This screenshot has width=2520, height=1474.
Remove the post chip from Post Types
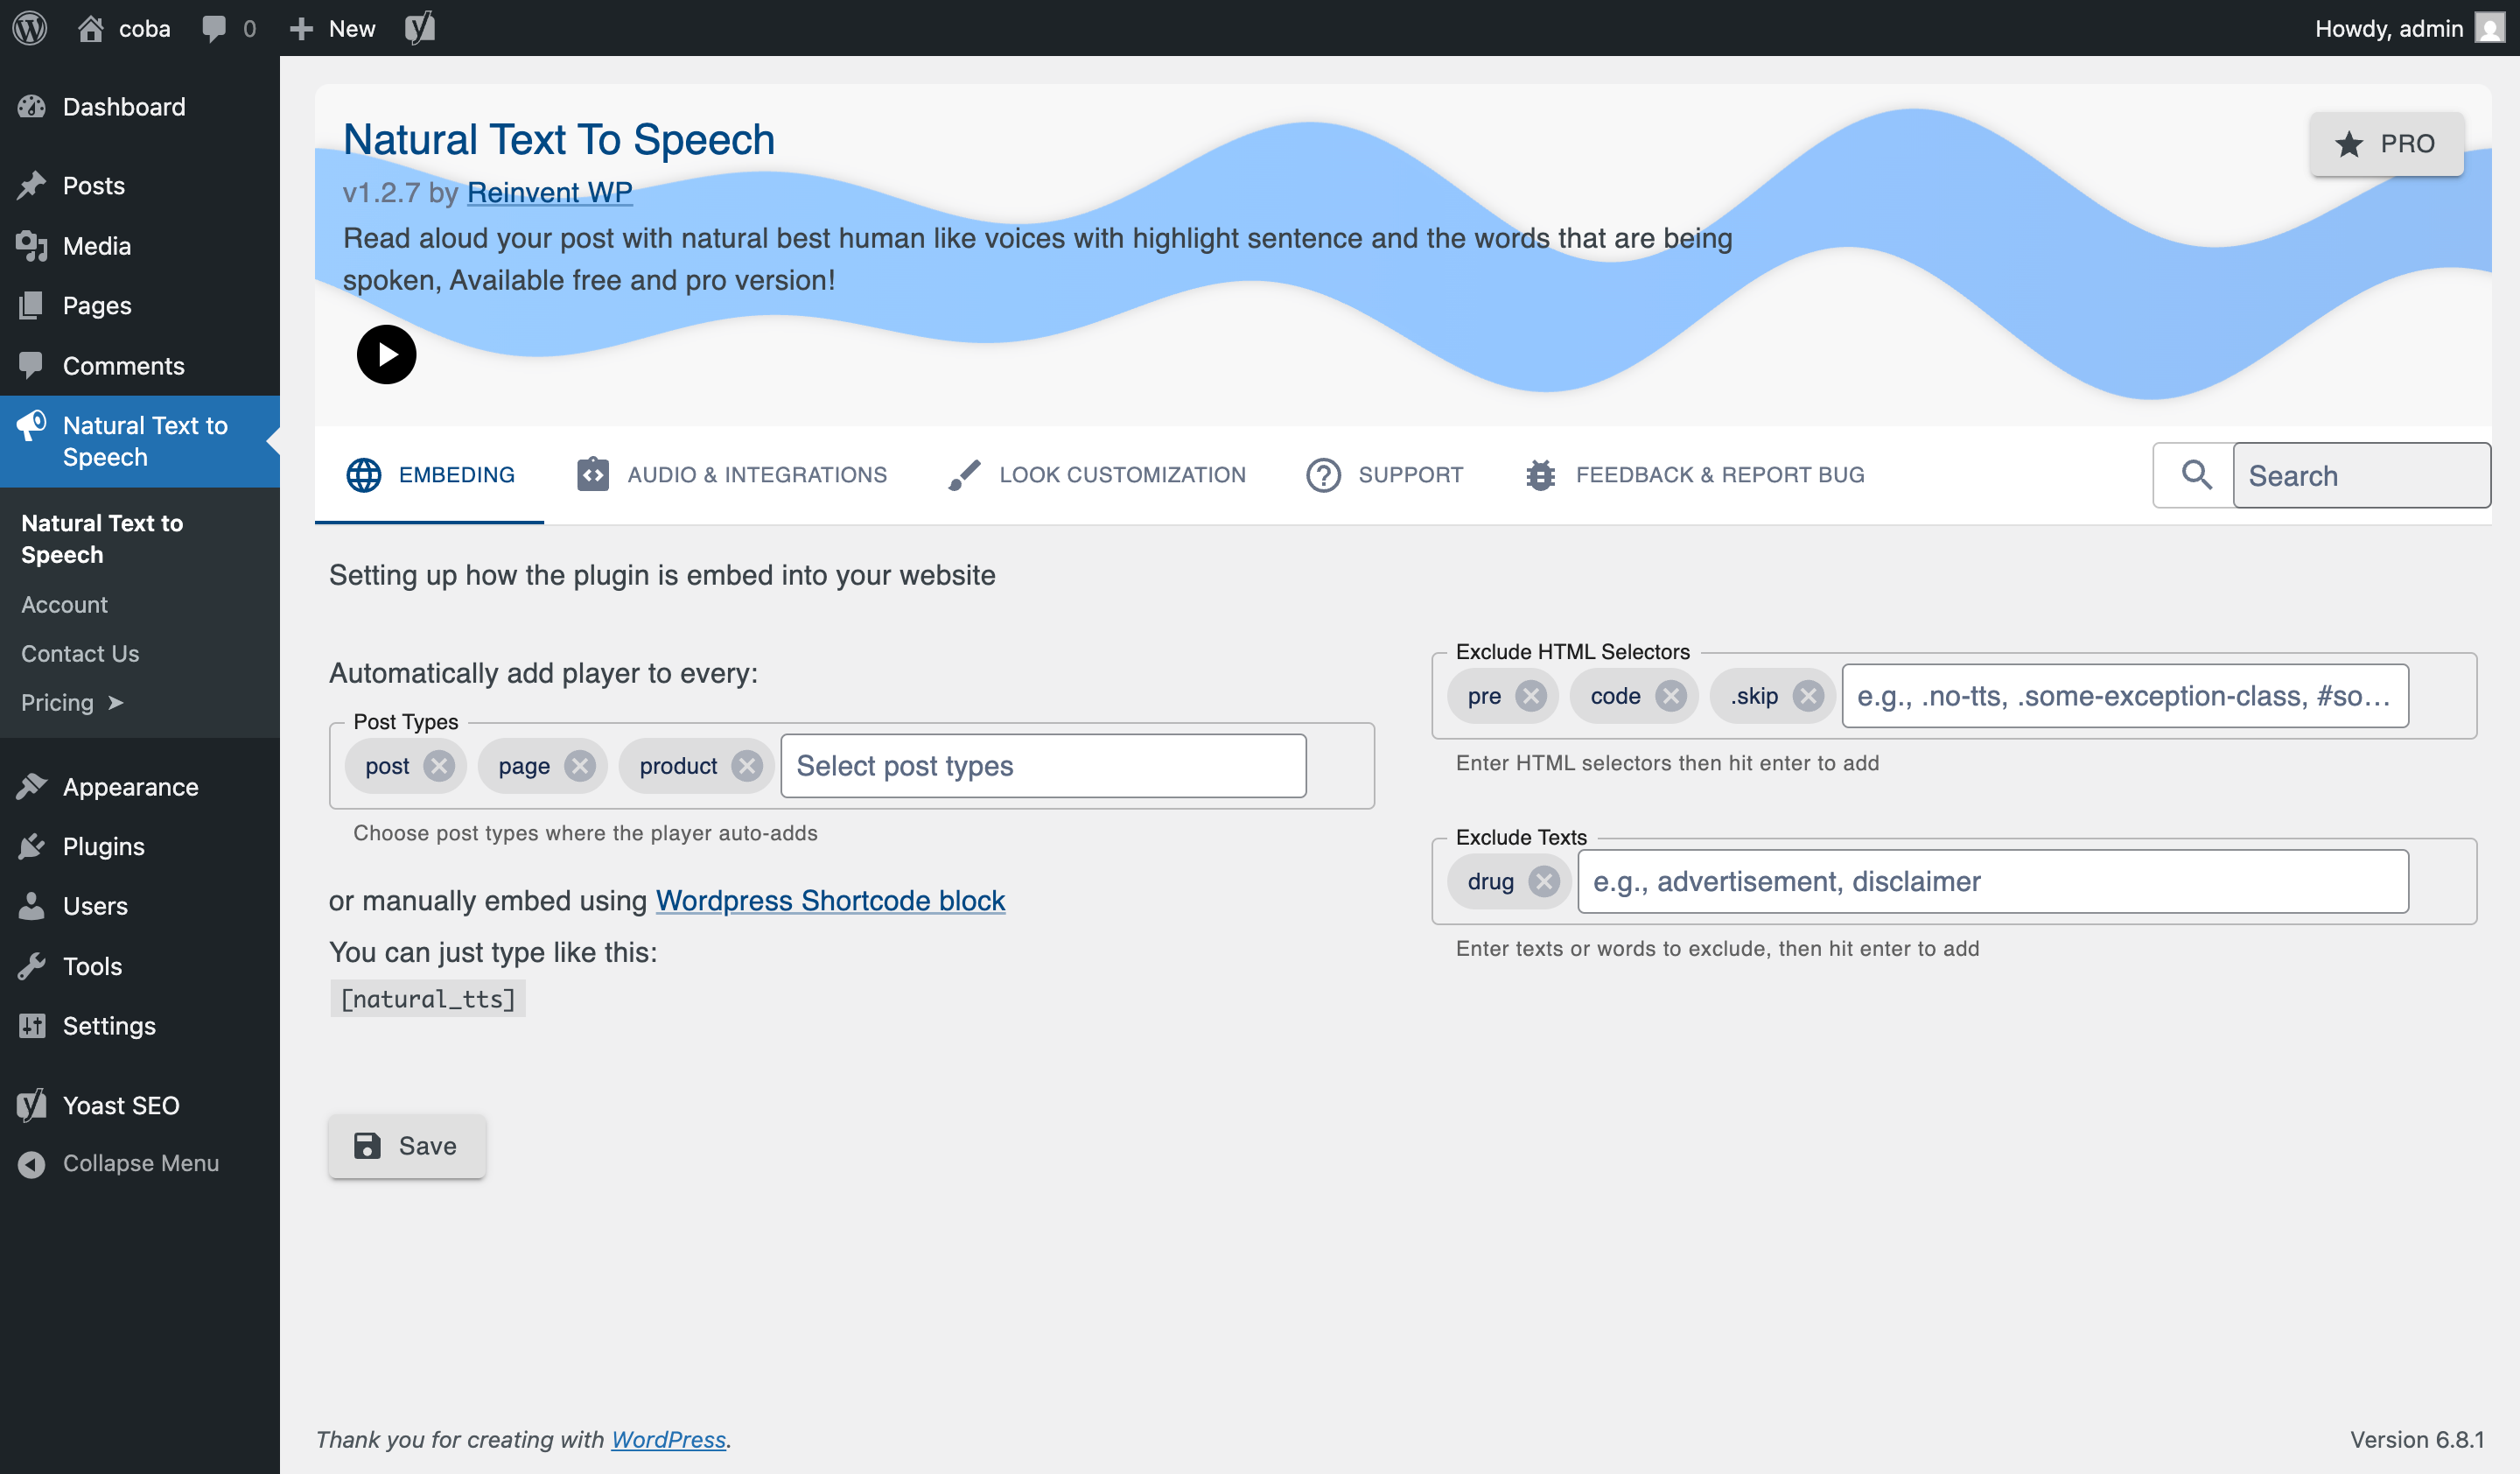pos(438,766)
